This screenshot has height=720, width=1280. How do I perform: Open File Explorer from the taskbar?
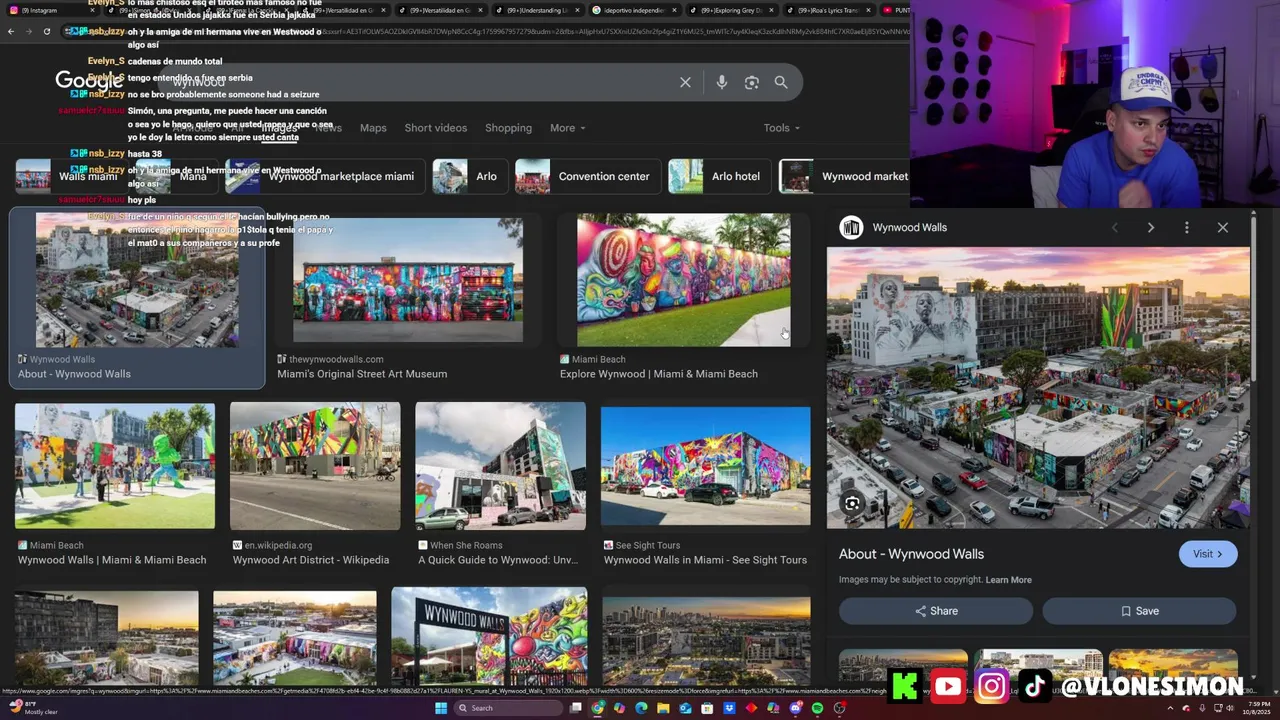click(x=663, y=708)
